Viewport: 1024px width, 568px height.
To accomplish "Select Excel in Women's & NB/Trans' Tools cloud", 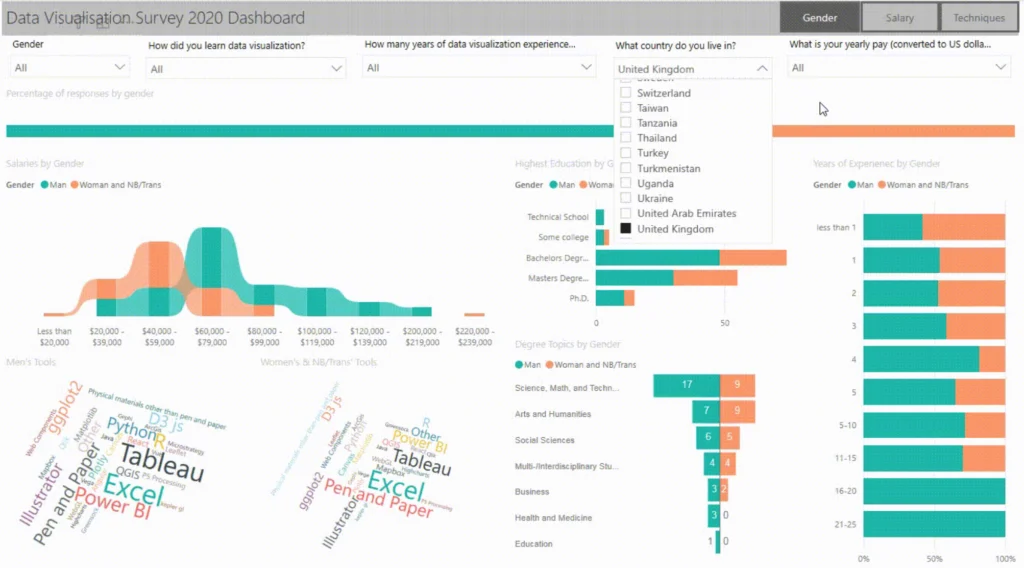I will point(392,485).
